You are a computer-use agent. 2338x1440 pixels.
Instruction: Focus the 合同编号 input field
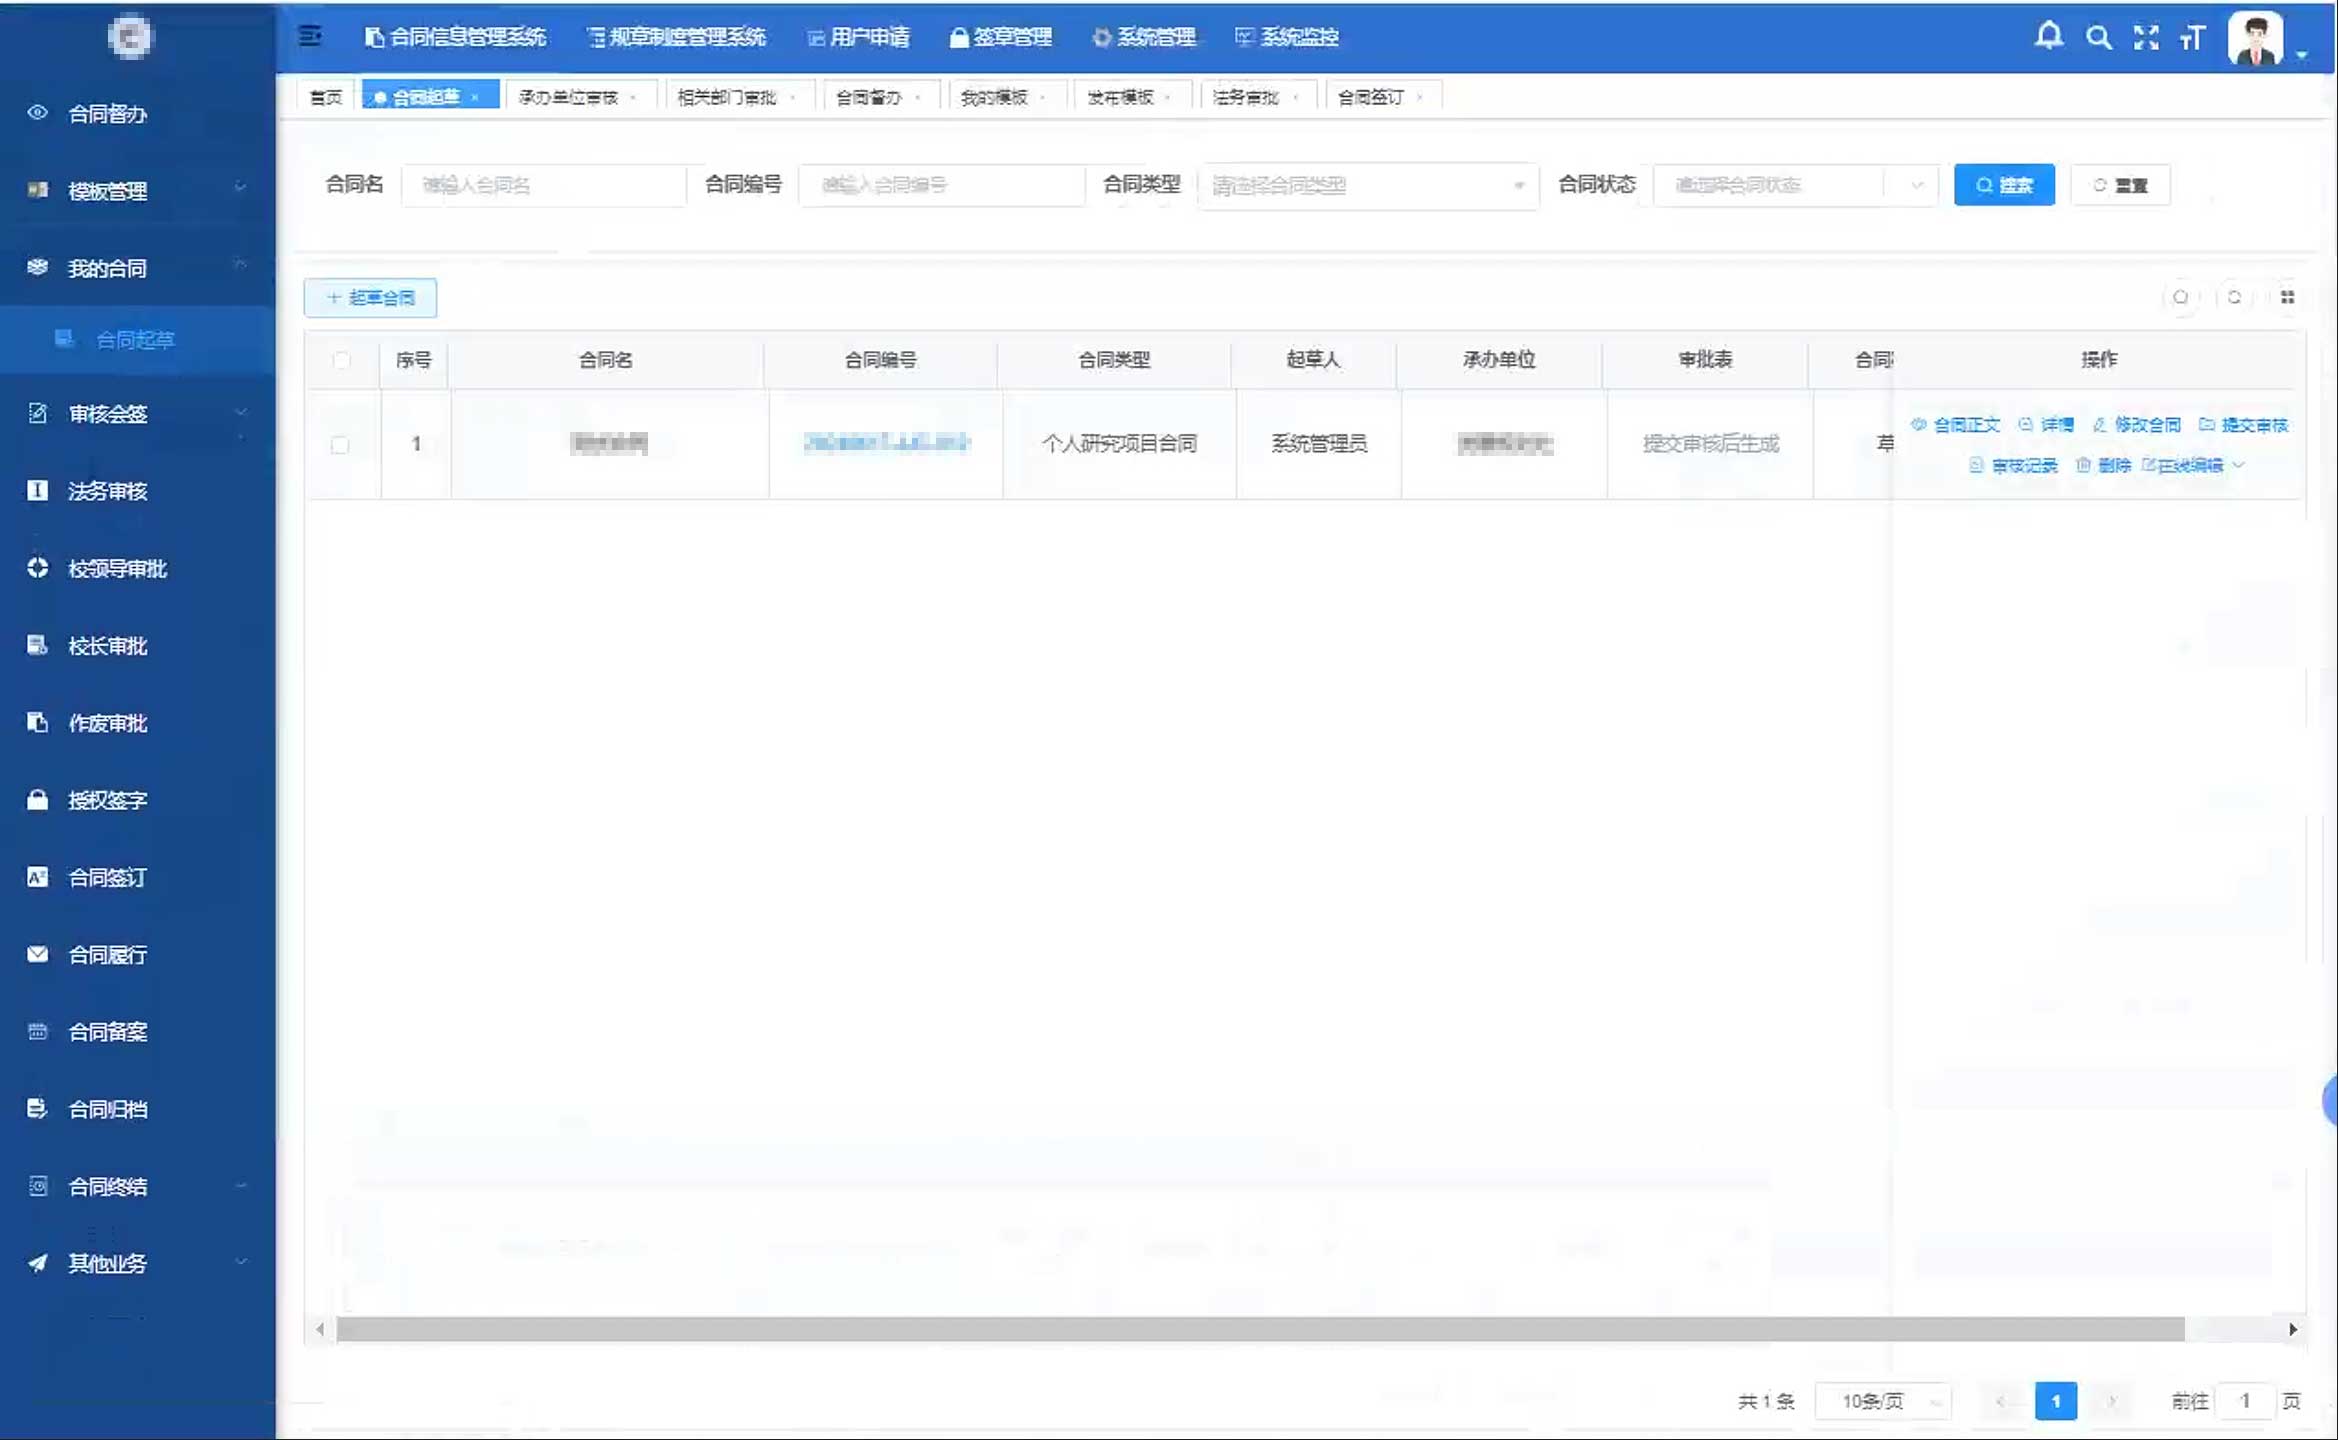click(x=941, y=185)
